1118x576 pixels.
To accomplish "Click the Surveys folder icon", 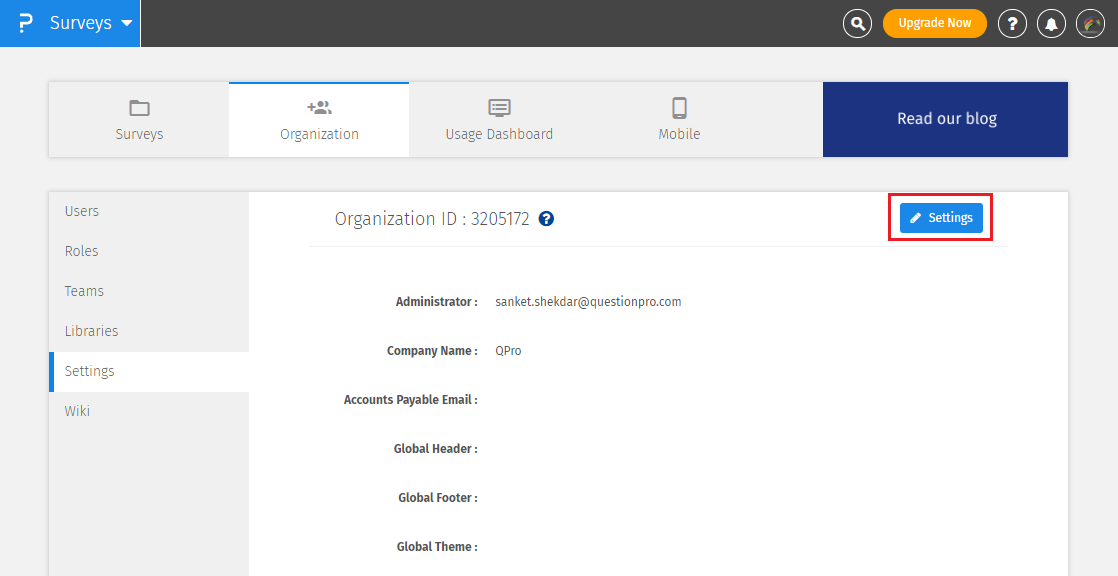I will point(139,108).
